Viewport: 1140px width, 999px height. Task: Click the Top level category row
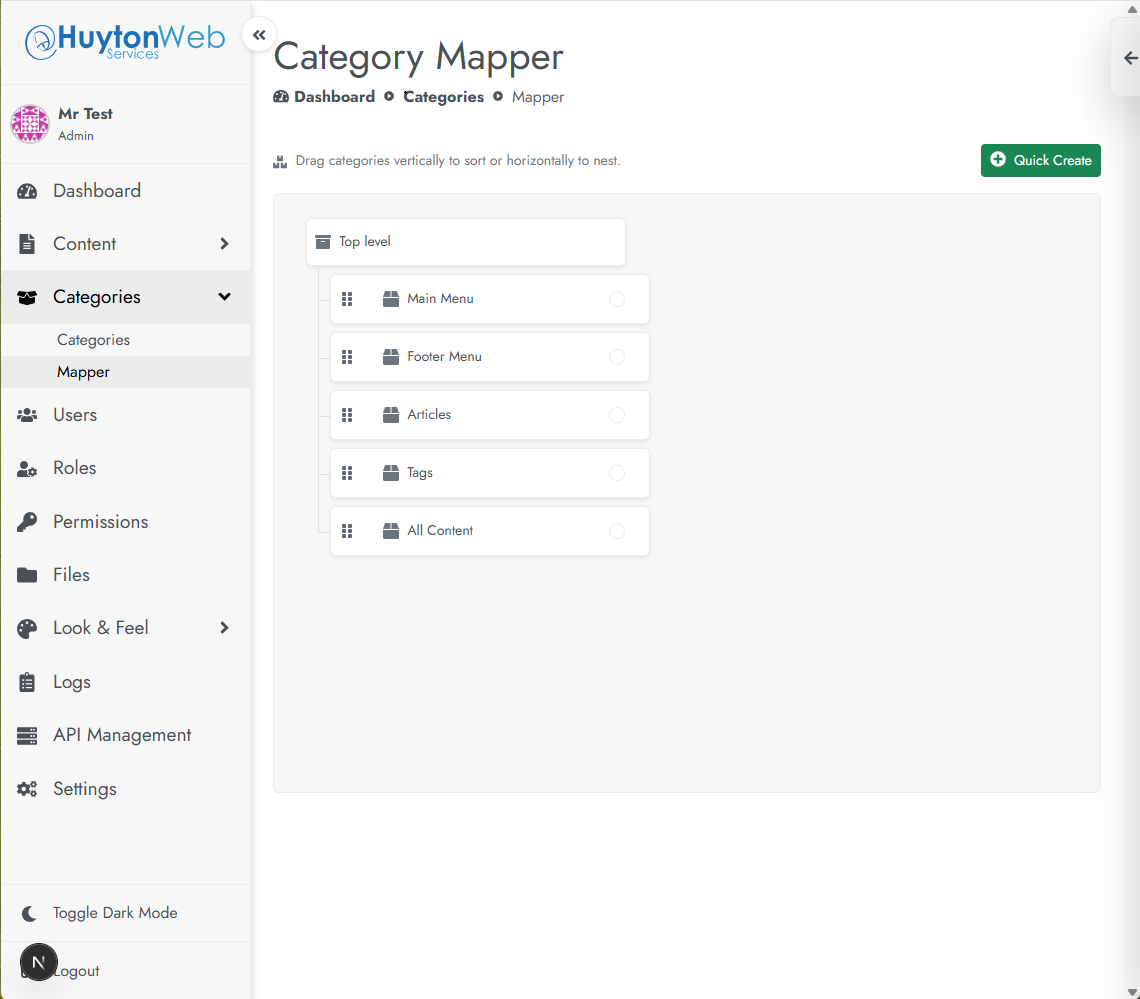tap(465, 242)
